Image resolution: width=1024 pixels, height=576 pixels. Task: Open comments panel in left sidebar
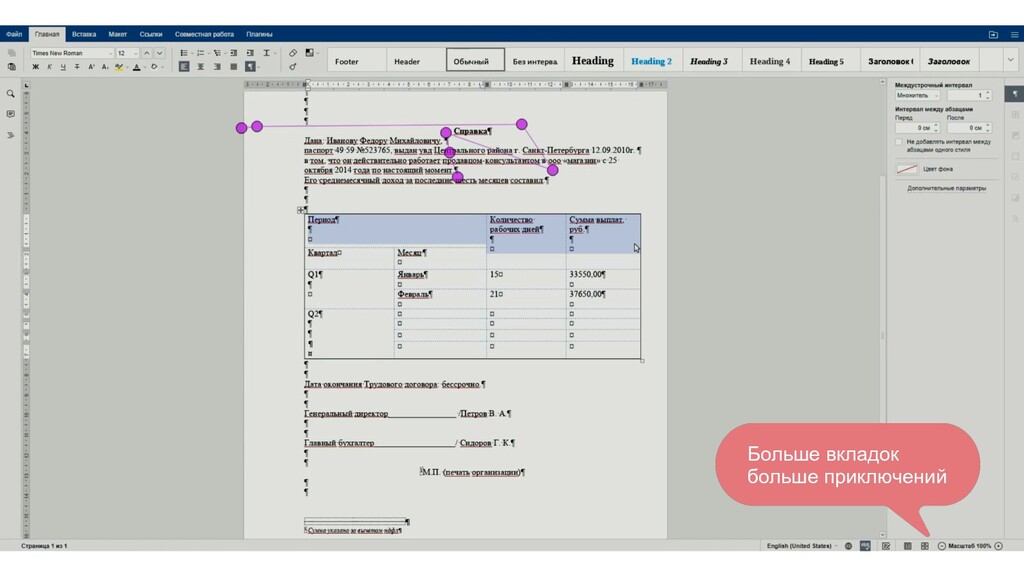tap(10, 114)
